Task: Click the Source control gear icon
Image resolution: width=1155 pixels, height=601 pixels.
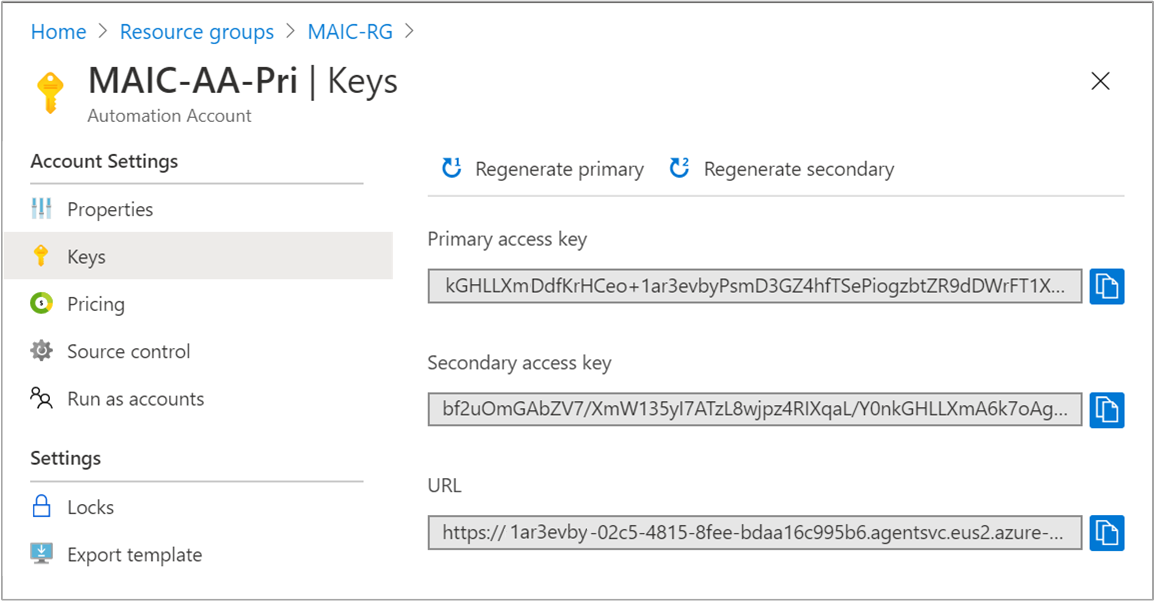Action: tap(41, 351)
